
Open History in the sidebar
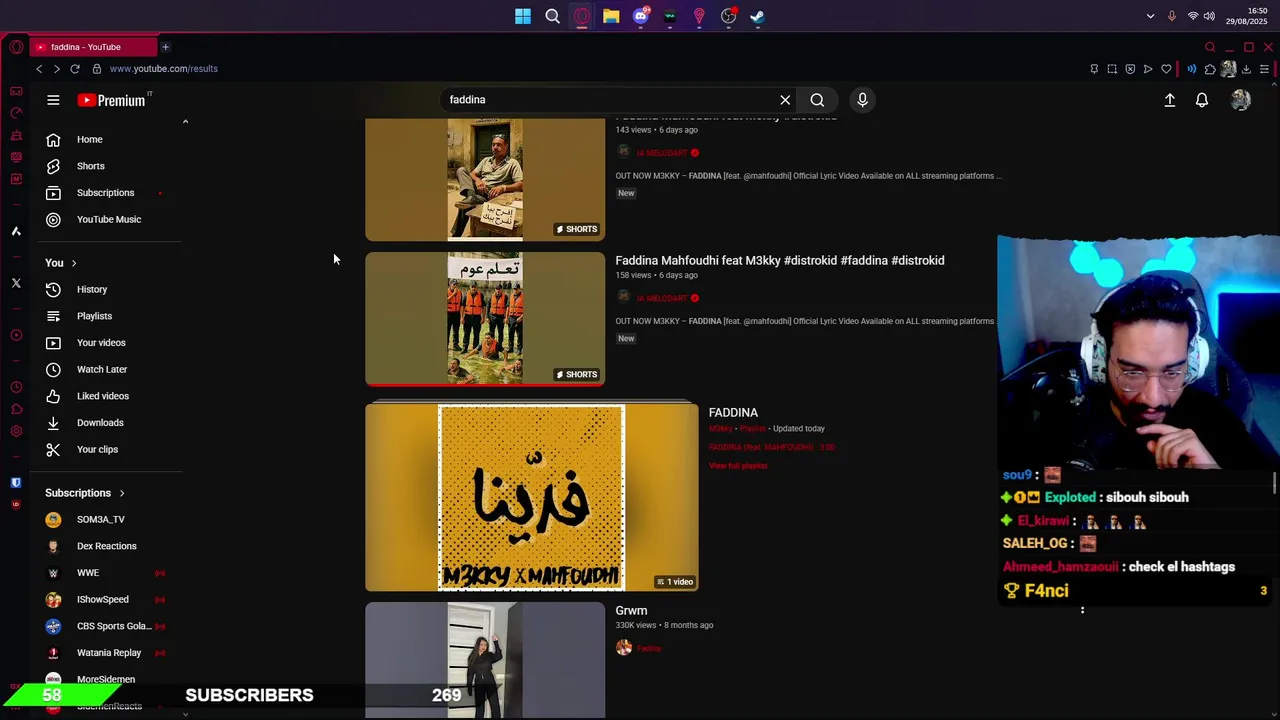pos(110,289)
